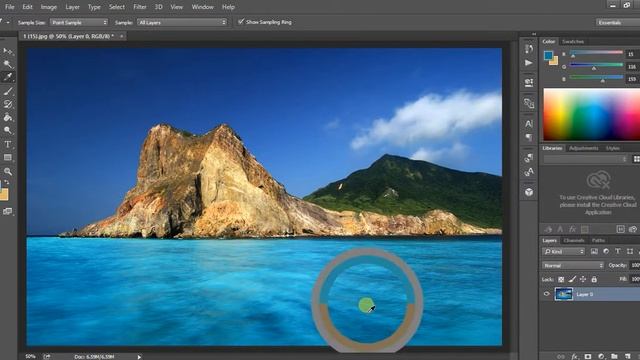Select the Brush tool
This screenshot has height=360, width=640.
click(x=7, y=91)
